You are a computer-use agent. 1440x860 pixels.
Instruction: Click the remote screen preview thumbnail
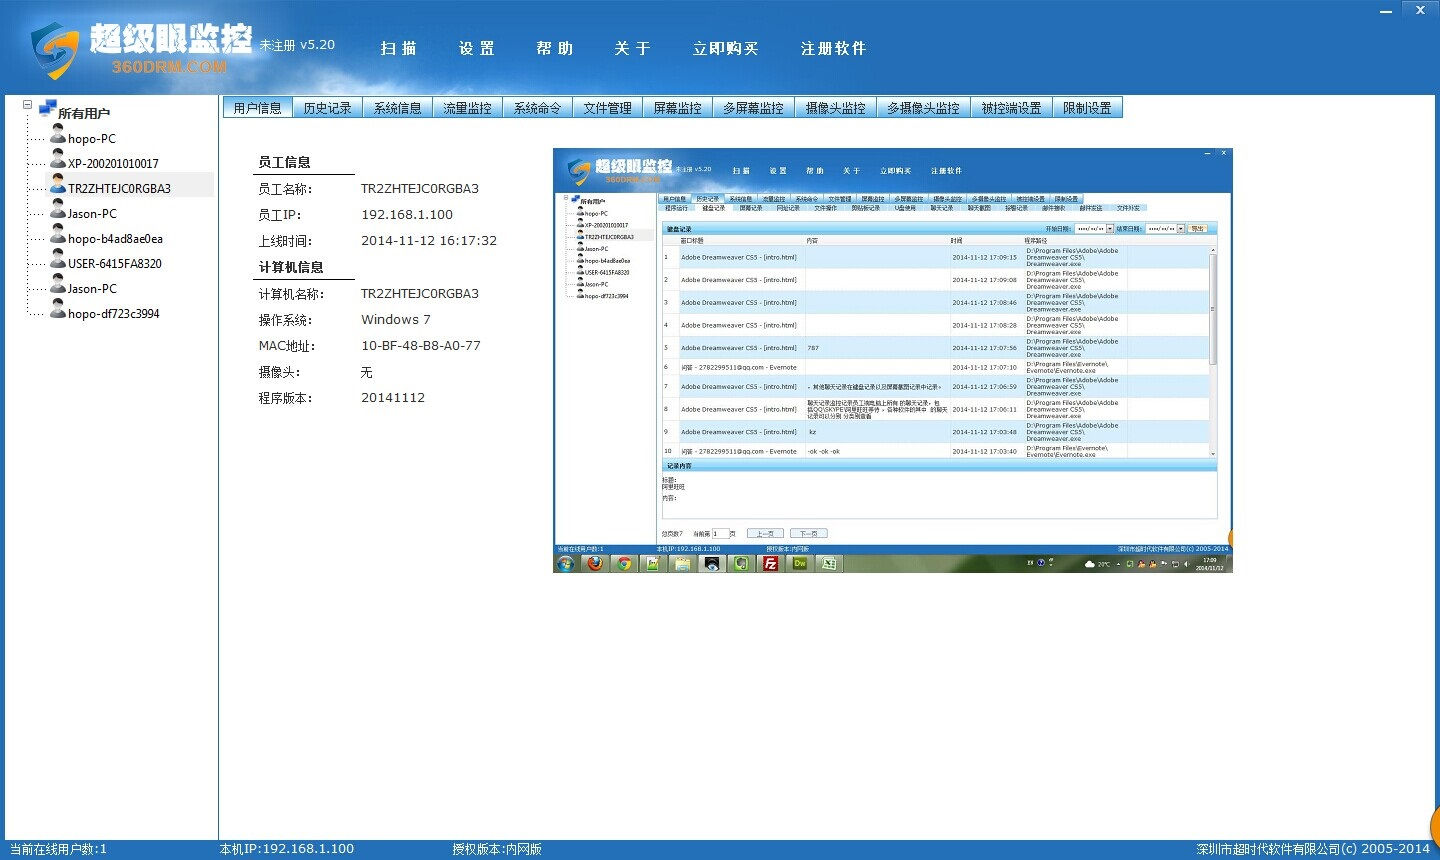pos(892,360)
